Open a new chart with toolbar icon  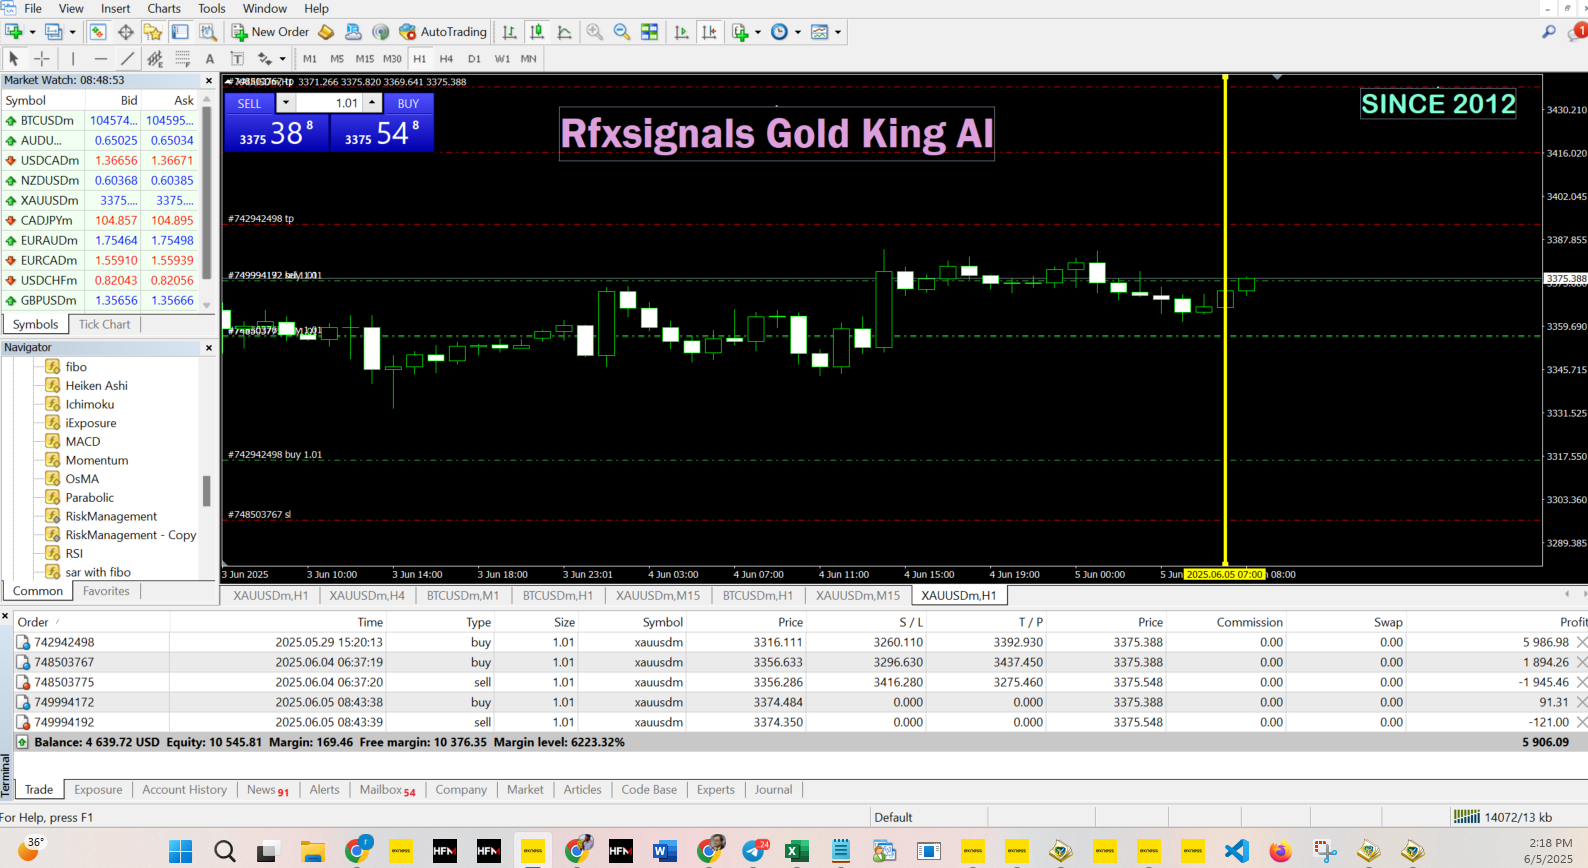point(14,32)
